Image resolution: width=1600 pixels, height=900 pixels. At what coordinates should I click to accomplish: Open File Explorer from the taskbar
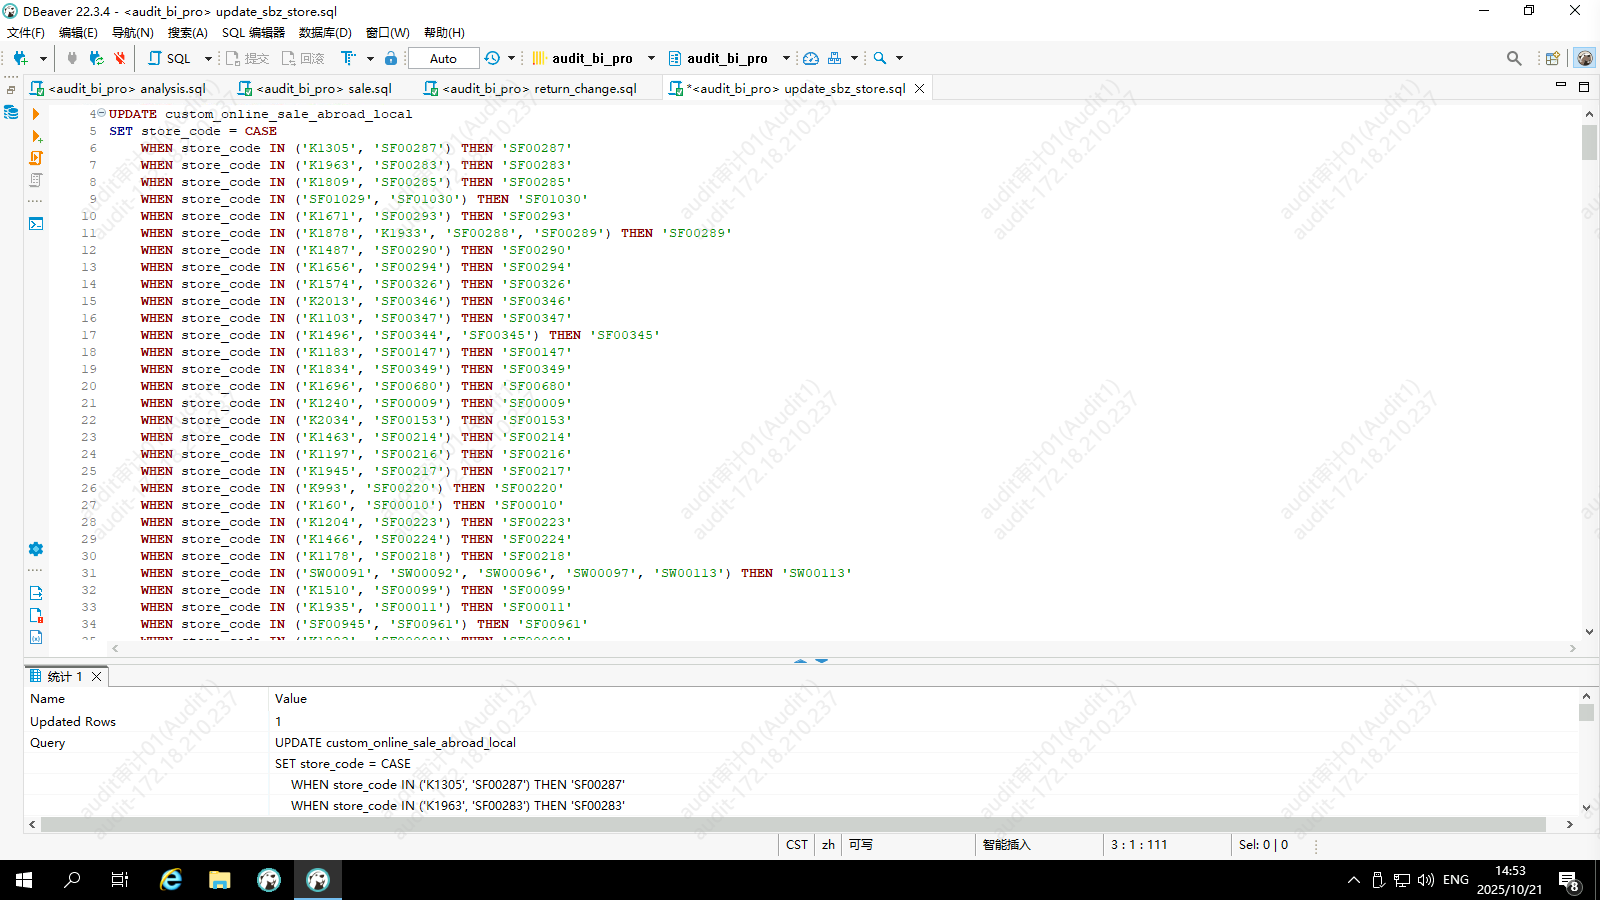click(219, 880)
